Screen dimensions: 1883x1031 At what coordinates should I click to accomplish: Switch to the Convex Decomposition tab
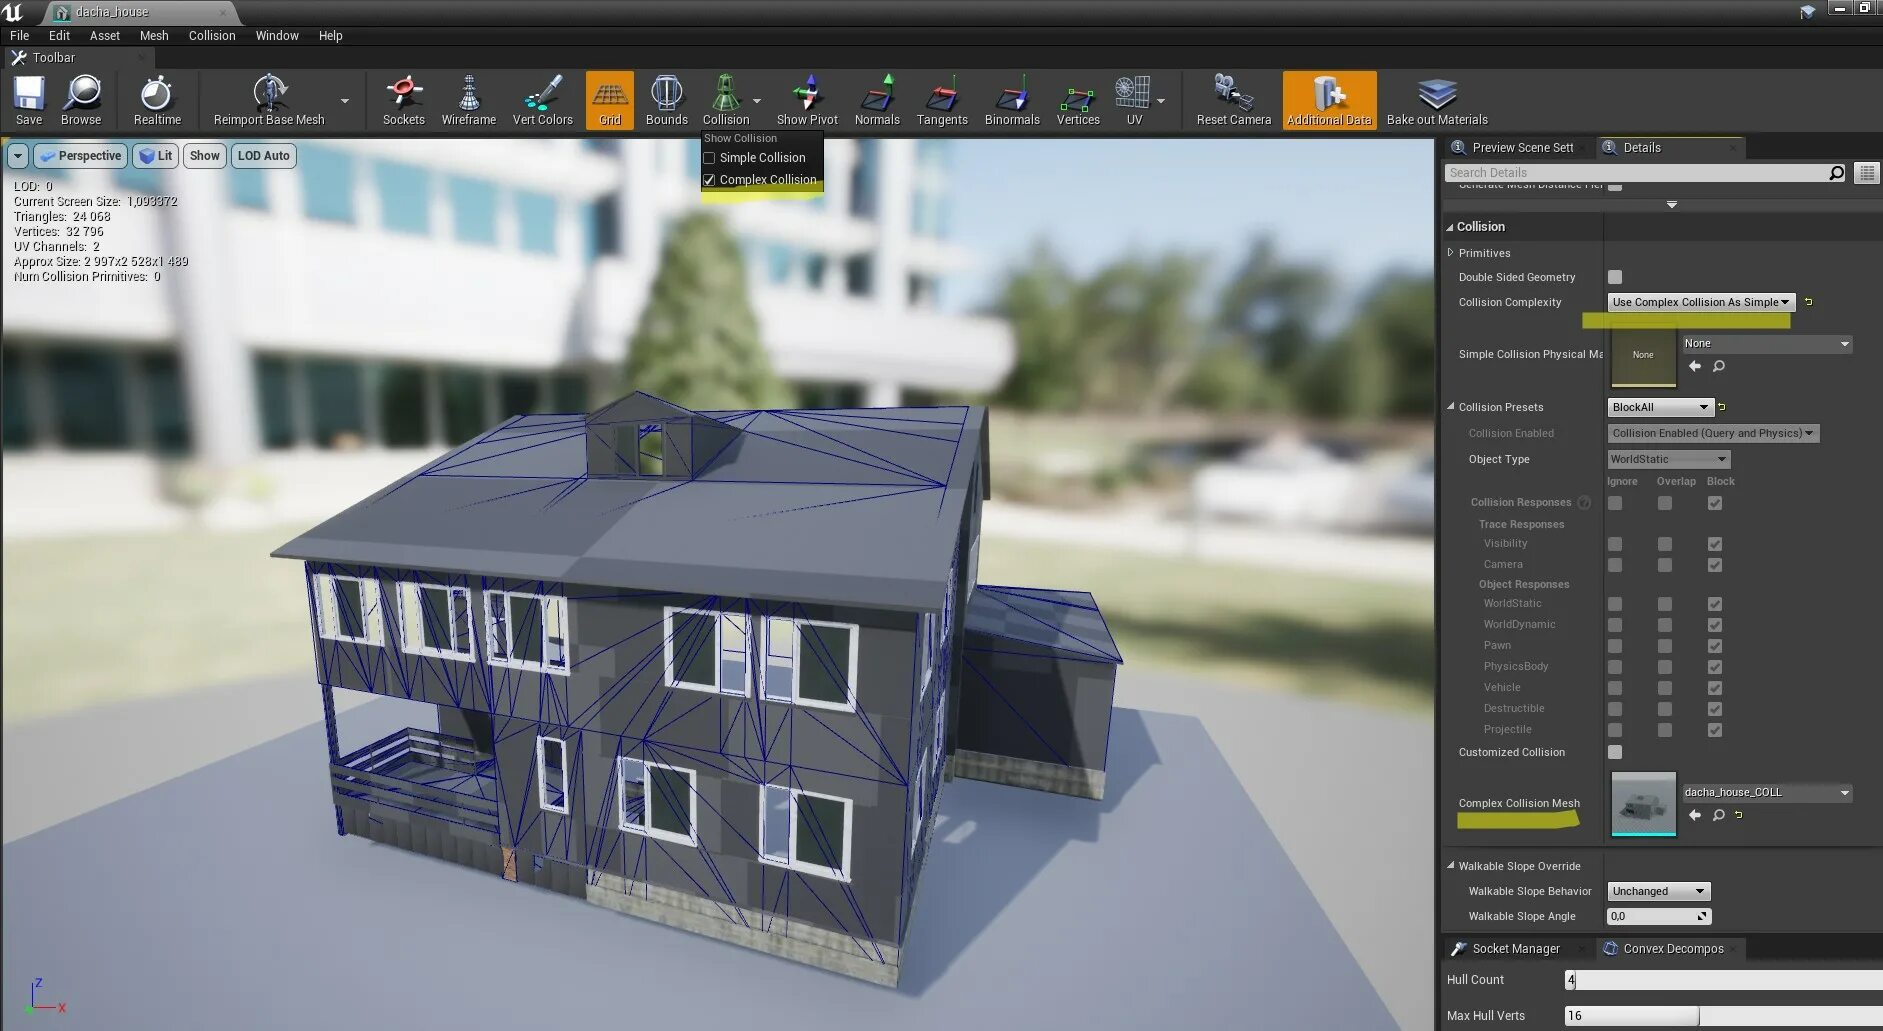click(1673, 949)
